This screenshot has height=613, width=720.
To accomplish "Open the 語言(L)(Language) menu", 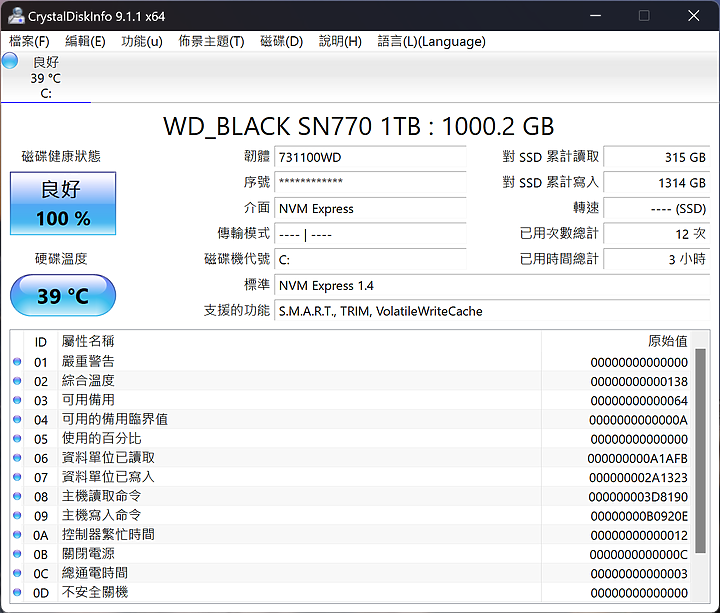I will pos(431,42).
